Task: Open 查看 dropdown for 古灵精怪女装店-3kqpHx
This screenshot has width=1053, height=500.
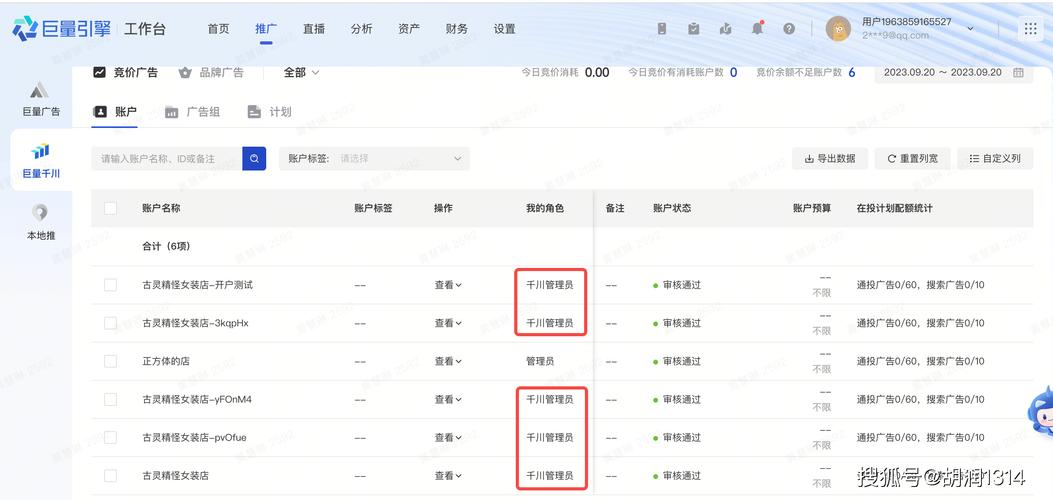Action: coord(448,323)
